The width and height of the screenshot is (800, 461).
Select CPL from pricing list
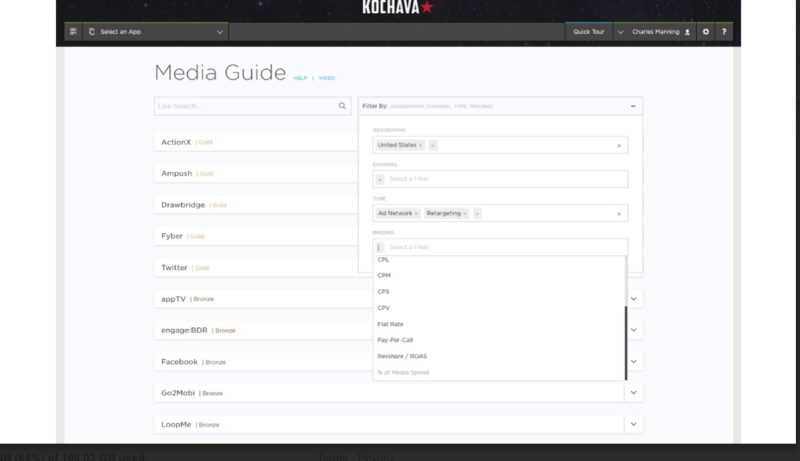pos(383,260)
